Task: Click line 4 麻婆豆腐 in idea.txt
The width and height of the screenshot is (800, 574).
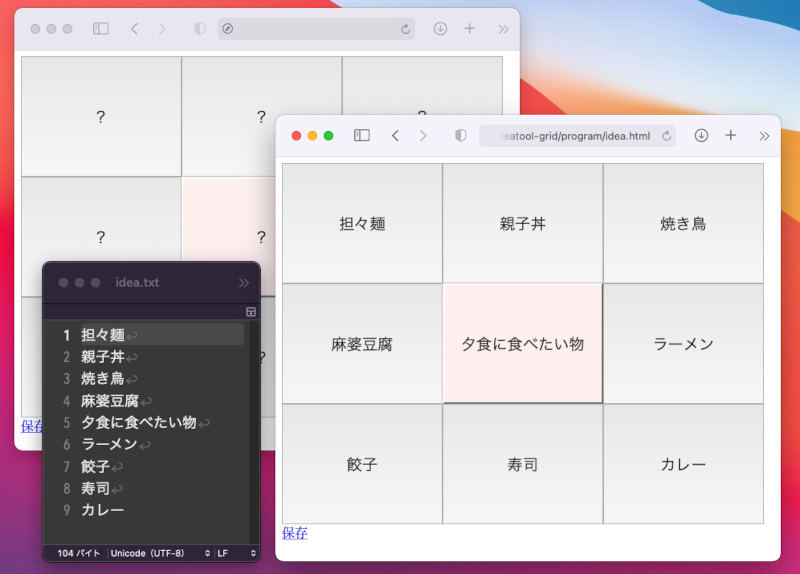Action: (110, 401)
